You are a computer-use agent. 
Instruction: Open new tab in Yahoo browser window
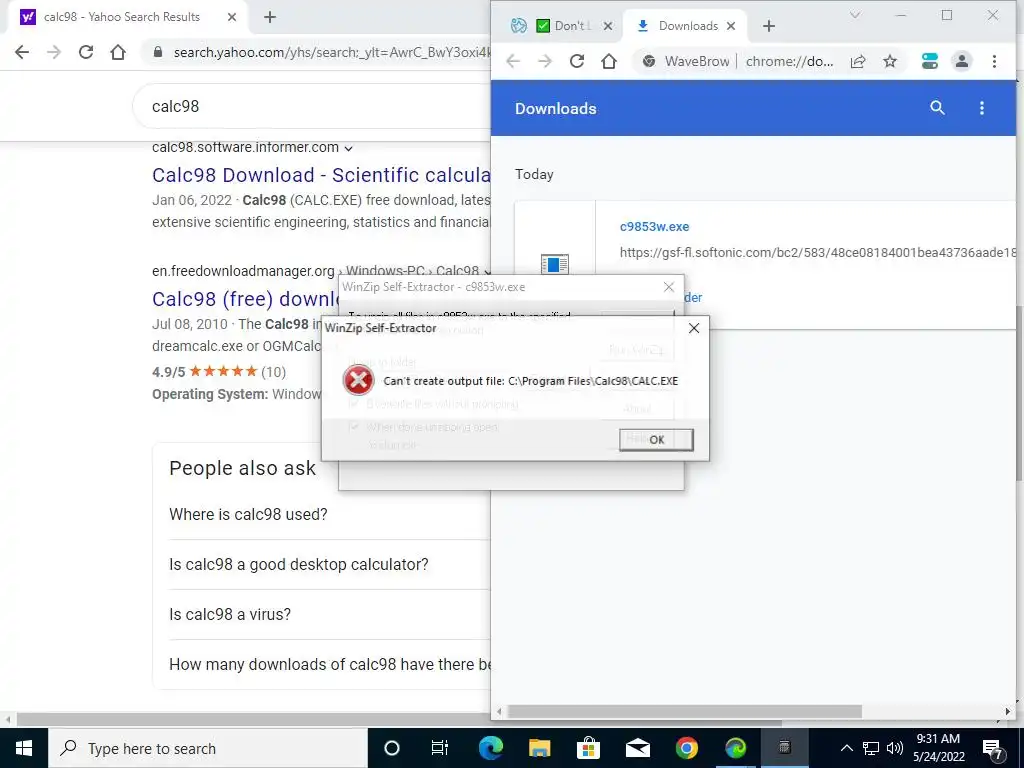tap(270, 17)
